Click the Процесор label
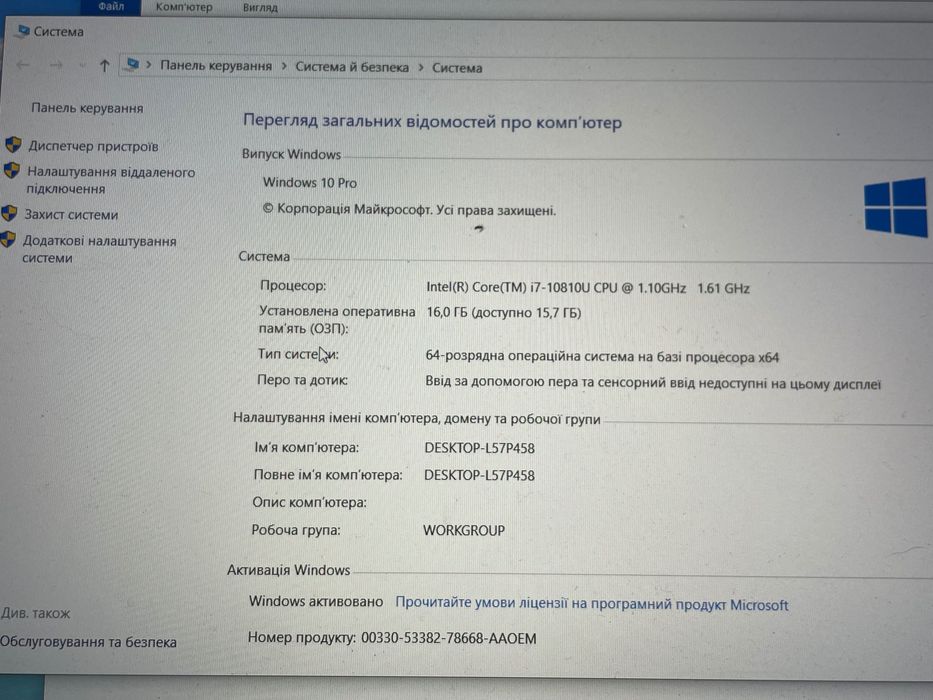 click(293, 286)
